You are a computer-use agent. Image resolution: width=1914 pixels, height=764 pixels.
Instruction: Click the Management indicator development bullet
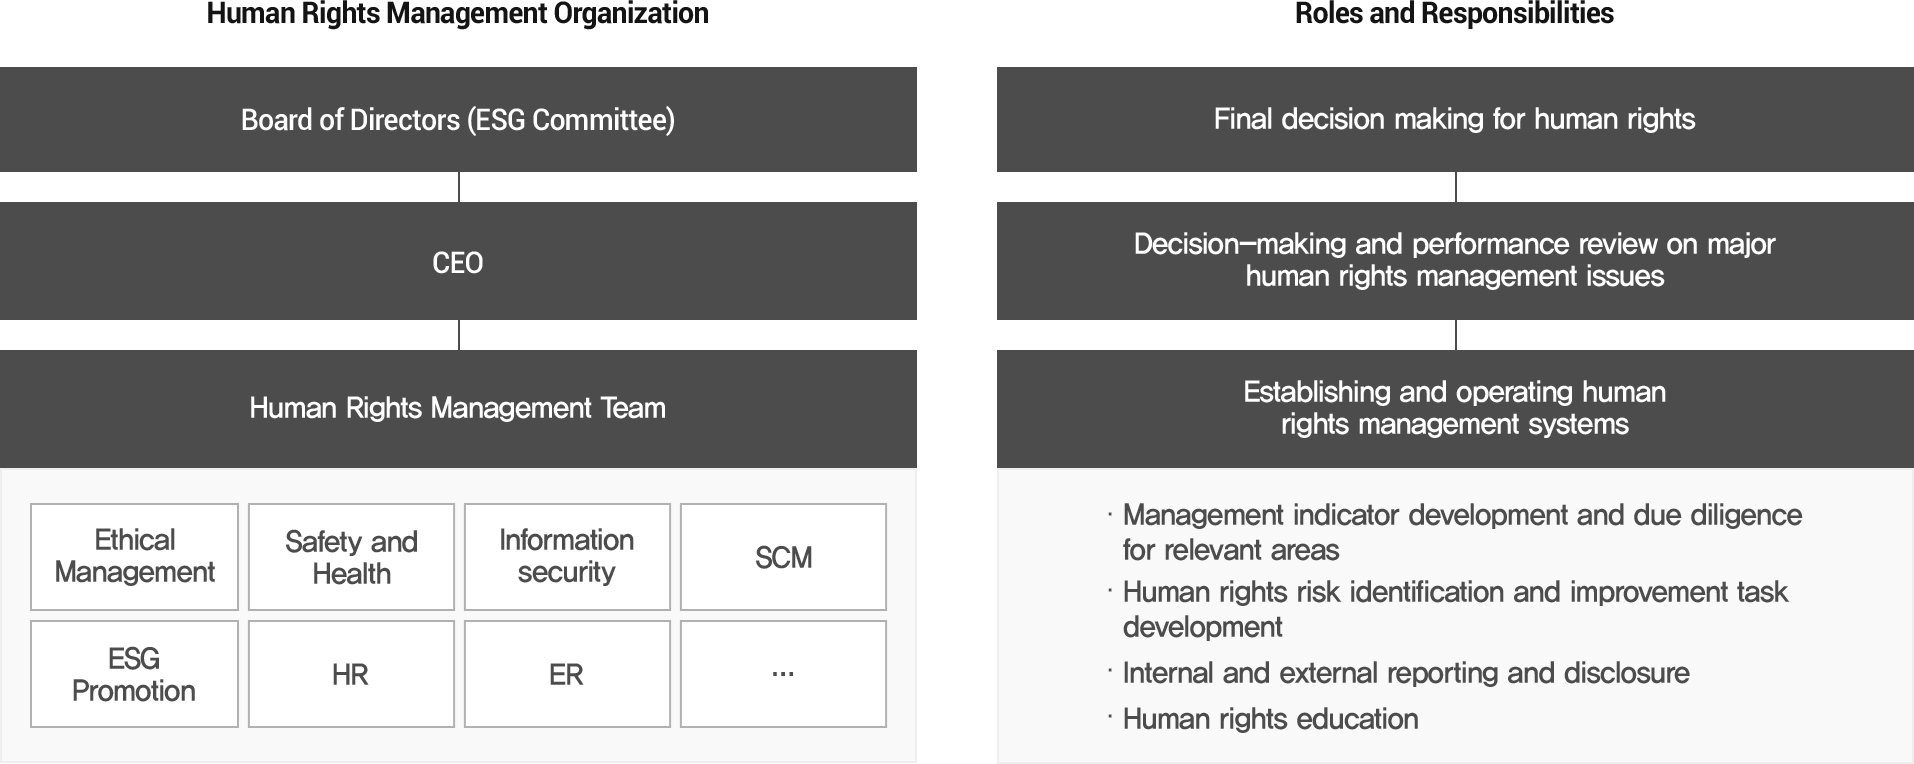click(1461, 532)
